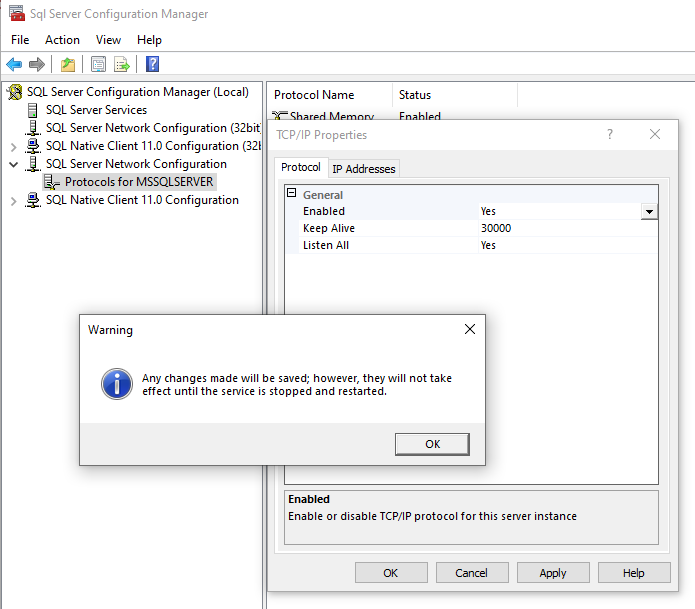Click the SQL Server Network Configuration (32bit) icon
Viewport: 695px width, 609px height.
pos(33,128)
